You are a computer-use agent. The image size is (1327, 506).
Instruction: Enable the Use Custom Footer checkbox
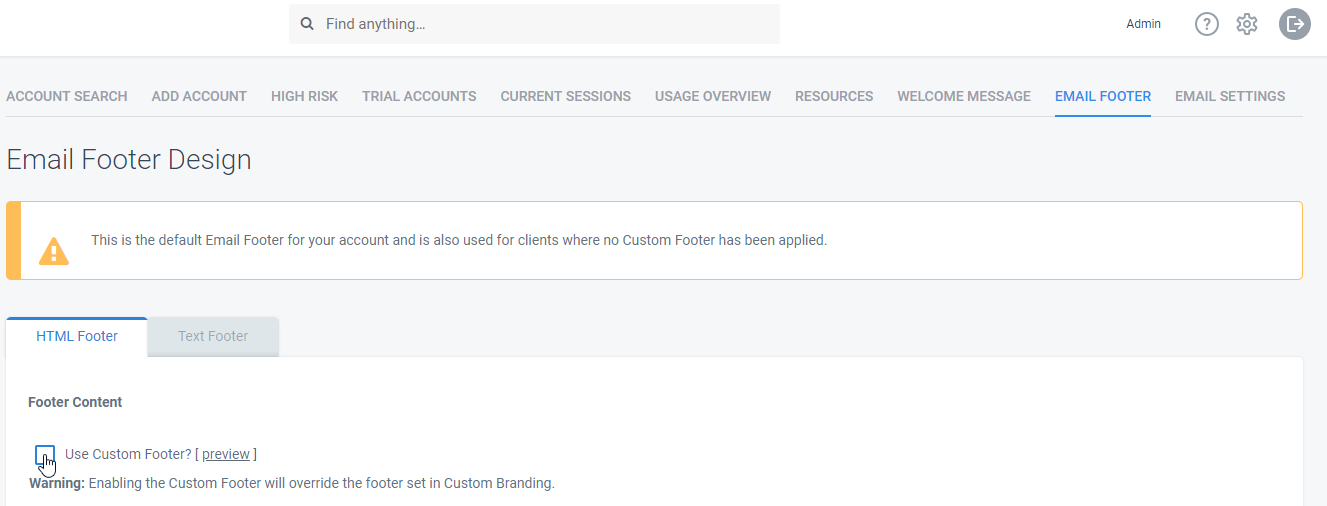coord(45,456)
